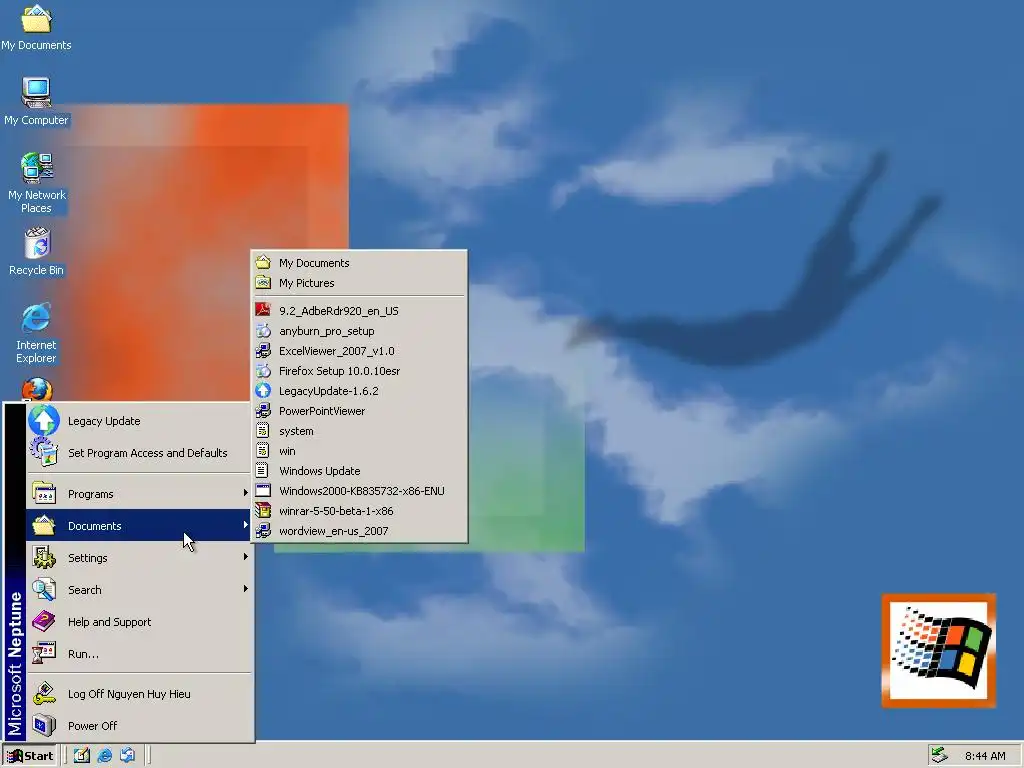Open PowerPointViewer recent document
Screen dimensions: 1024x768
coord(359,411)
